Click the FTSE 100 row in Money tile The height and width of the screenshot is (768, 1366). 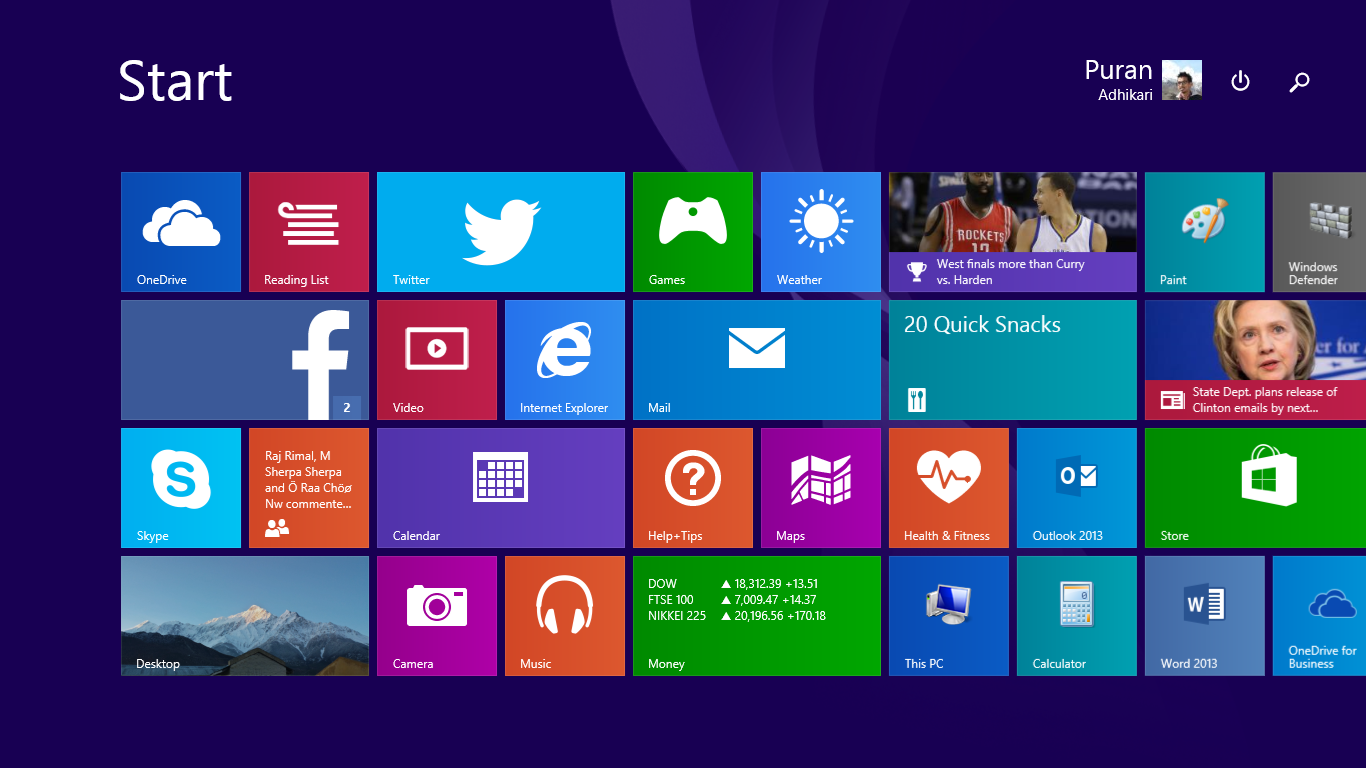click(732, 600)
